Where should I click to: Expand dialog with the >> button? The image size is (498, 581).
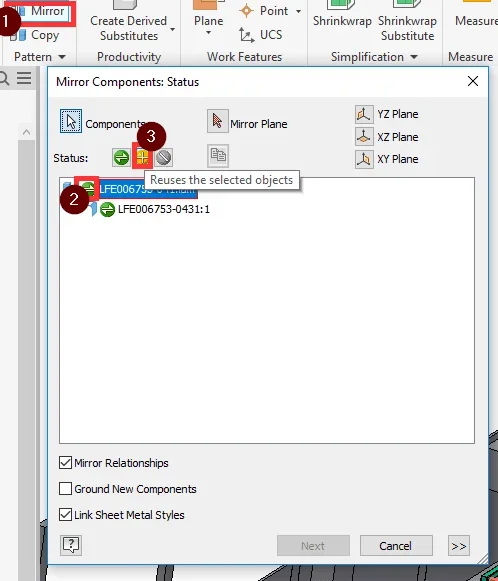tap(459, 545)
